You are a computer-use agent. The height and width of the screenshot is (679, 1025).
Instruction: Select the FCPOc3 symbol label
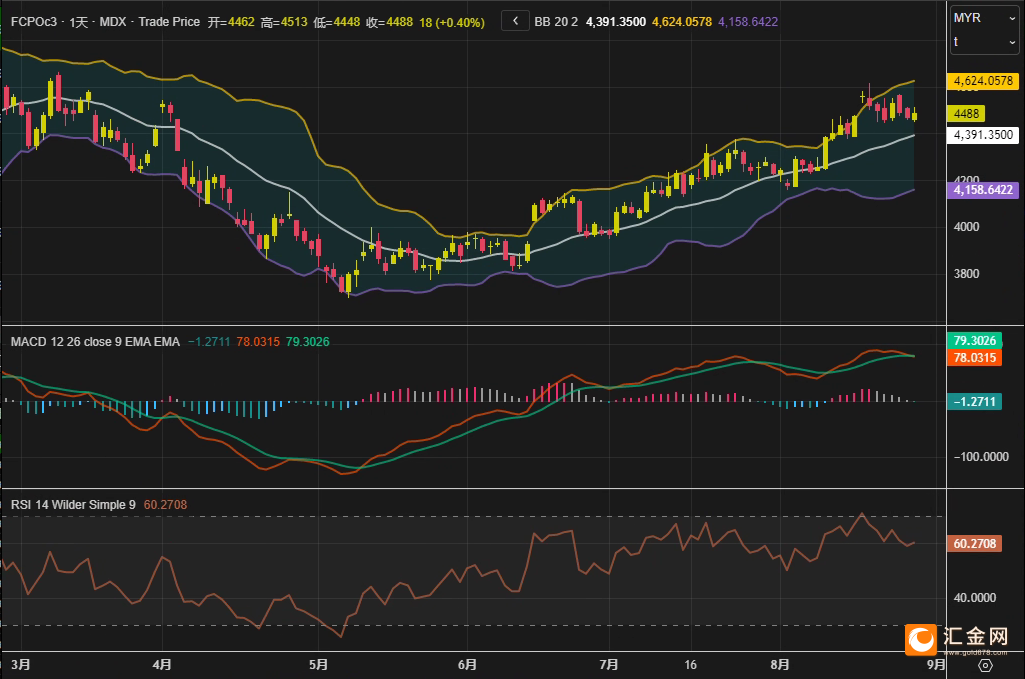[x=34, y=22]
